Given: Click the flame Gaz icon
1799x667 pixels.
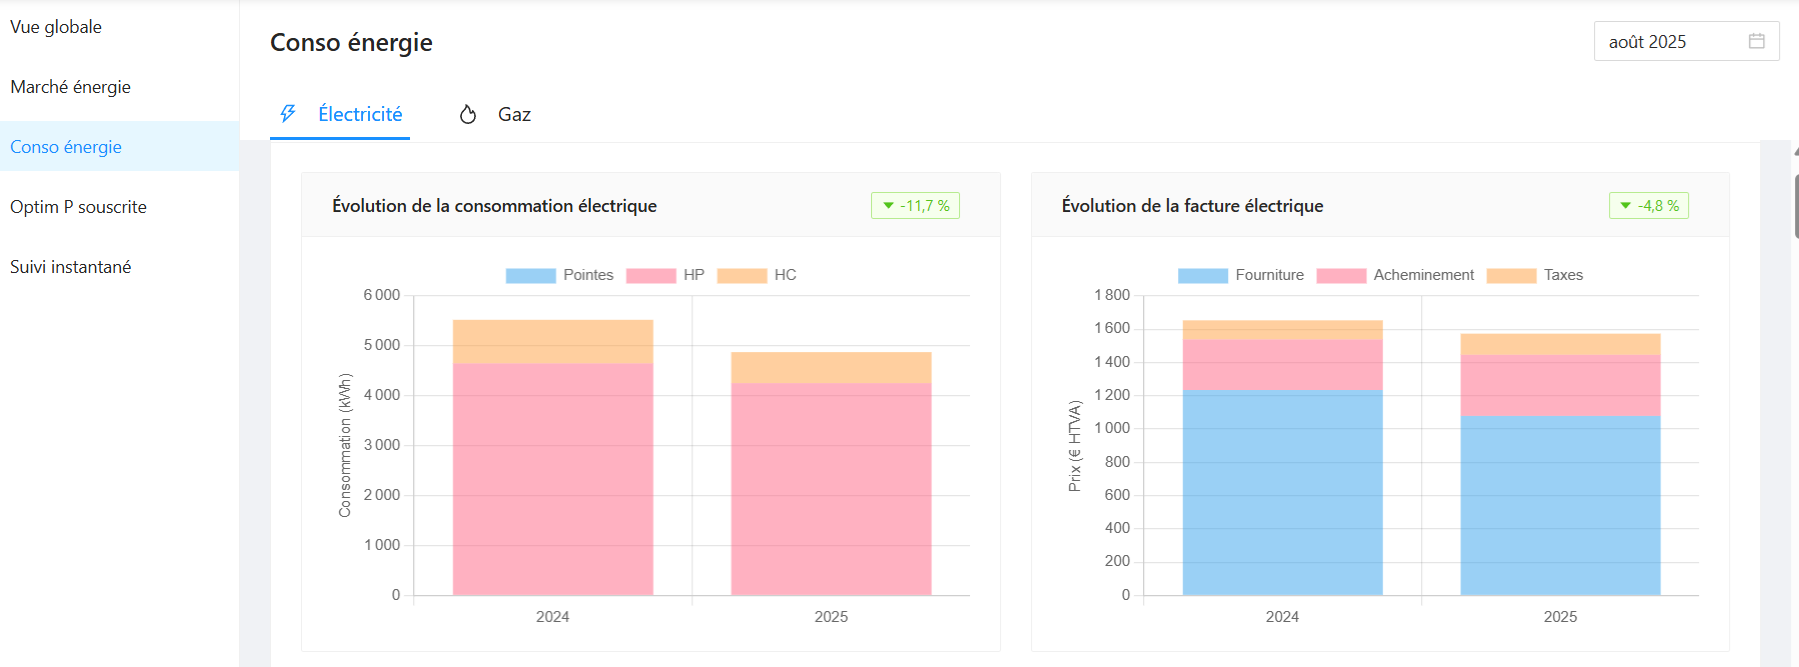Looking at the screenshot, I should click(x=467, y=115).
